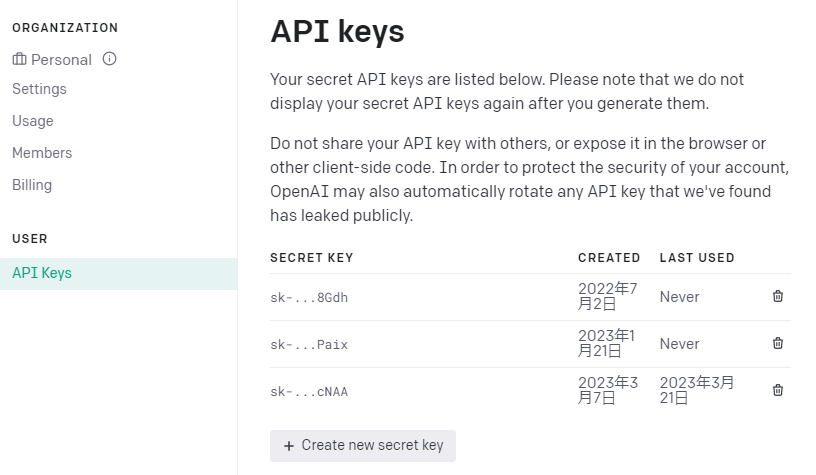Screen dimensions: 816x475
Task: Remove the sk-...cNAA key with trash icon
Action: pos(778,390)
